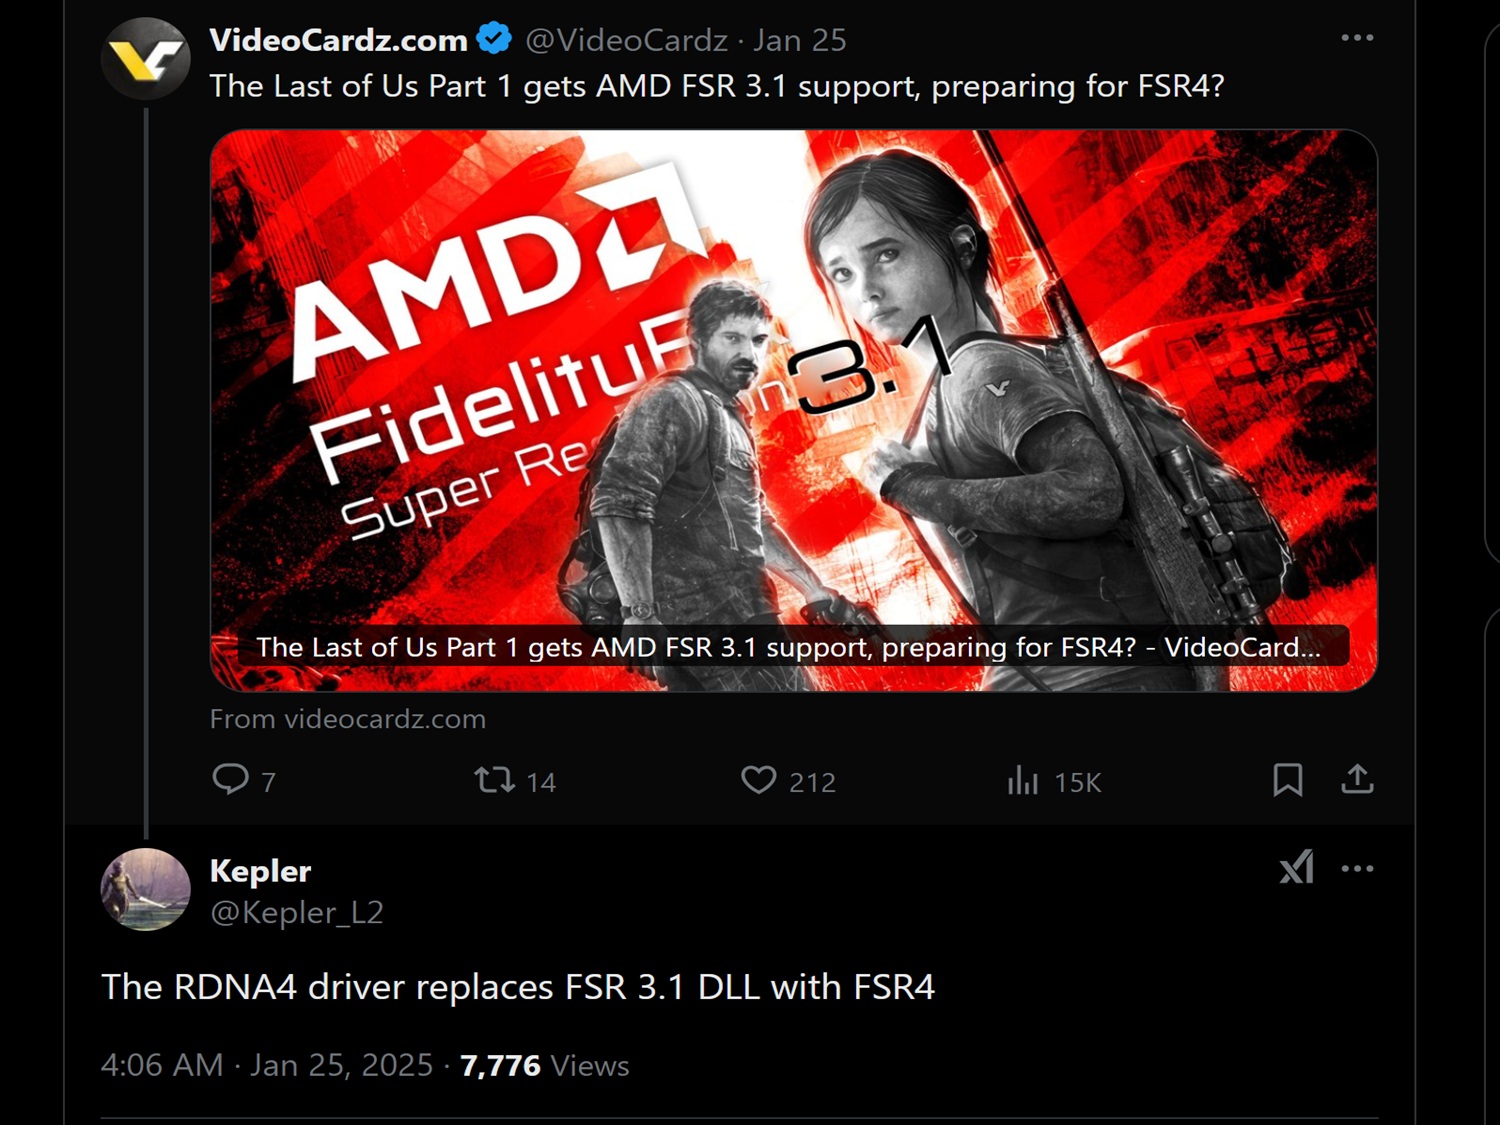Screen dimensions: 1500x1125
Task: Open more options on Kepler's post
Action: [x=1357, y=868]
